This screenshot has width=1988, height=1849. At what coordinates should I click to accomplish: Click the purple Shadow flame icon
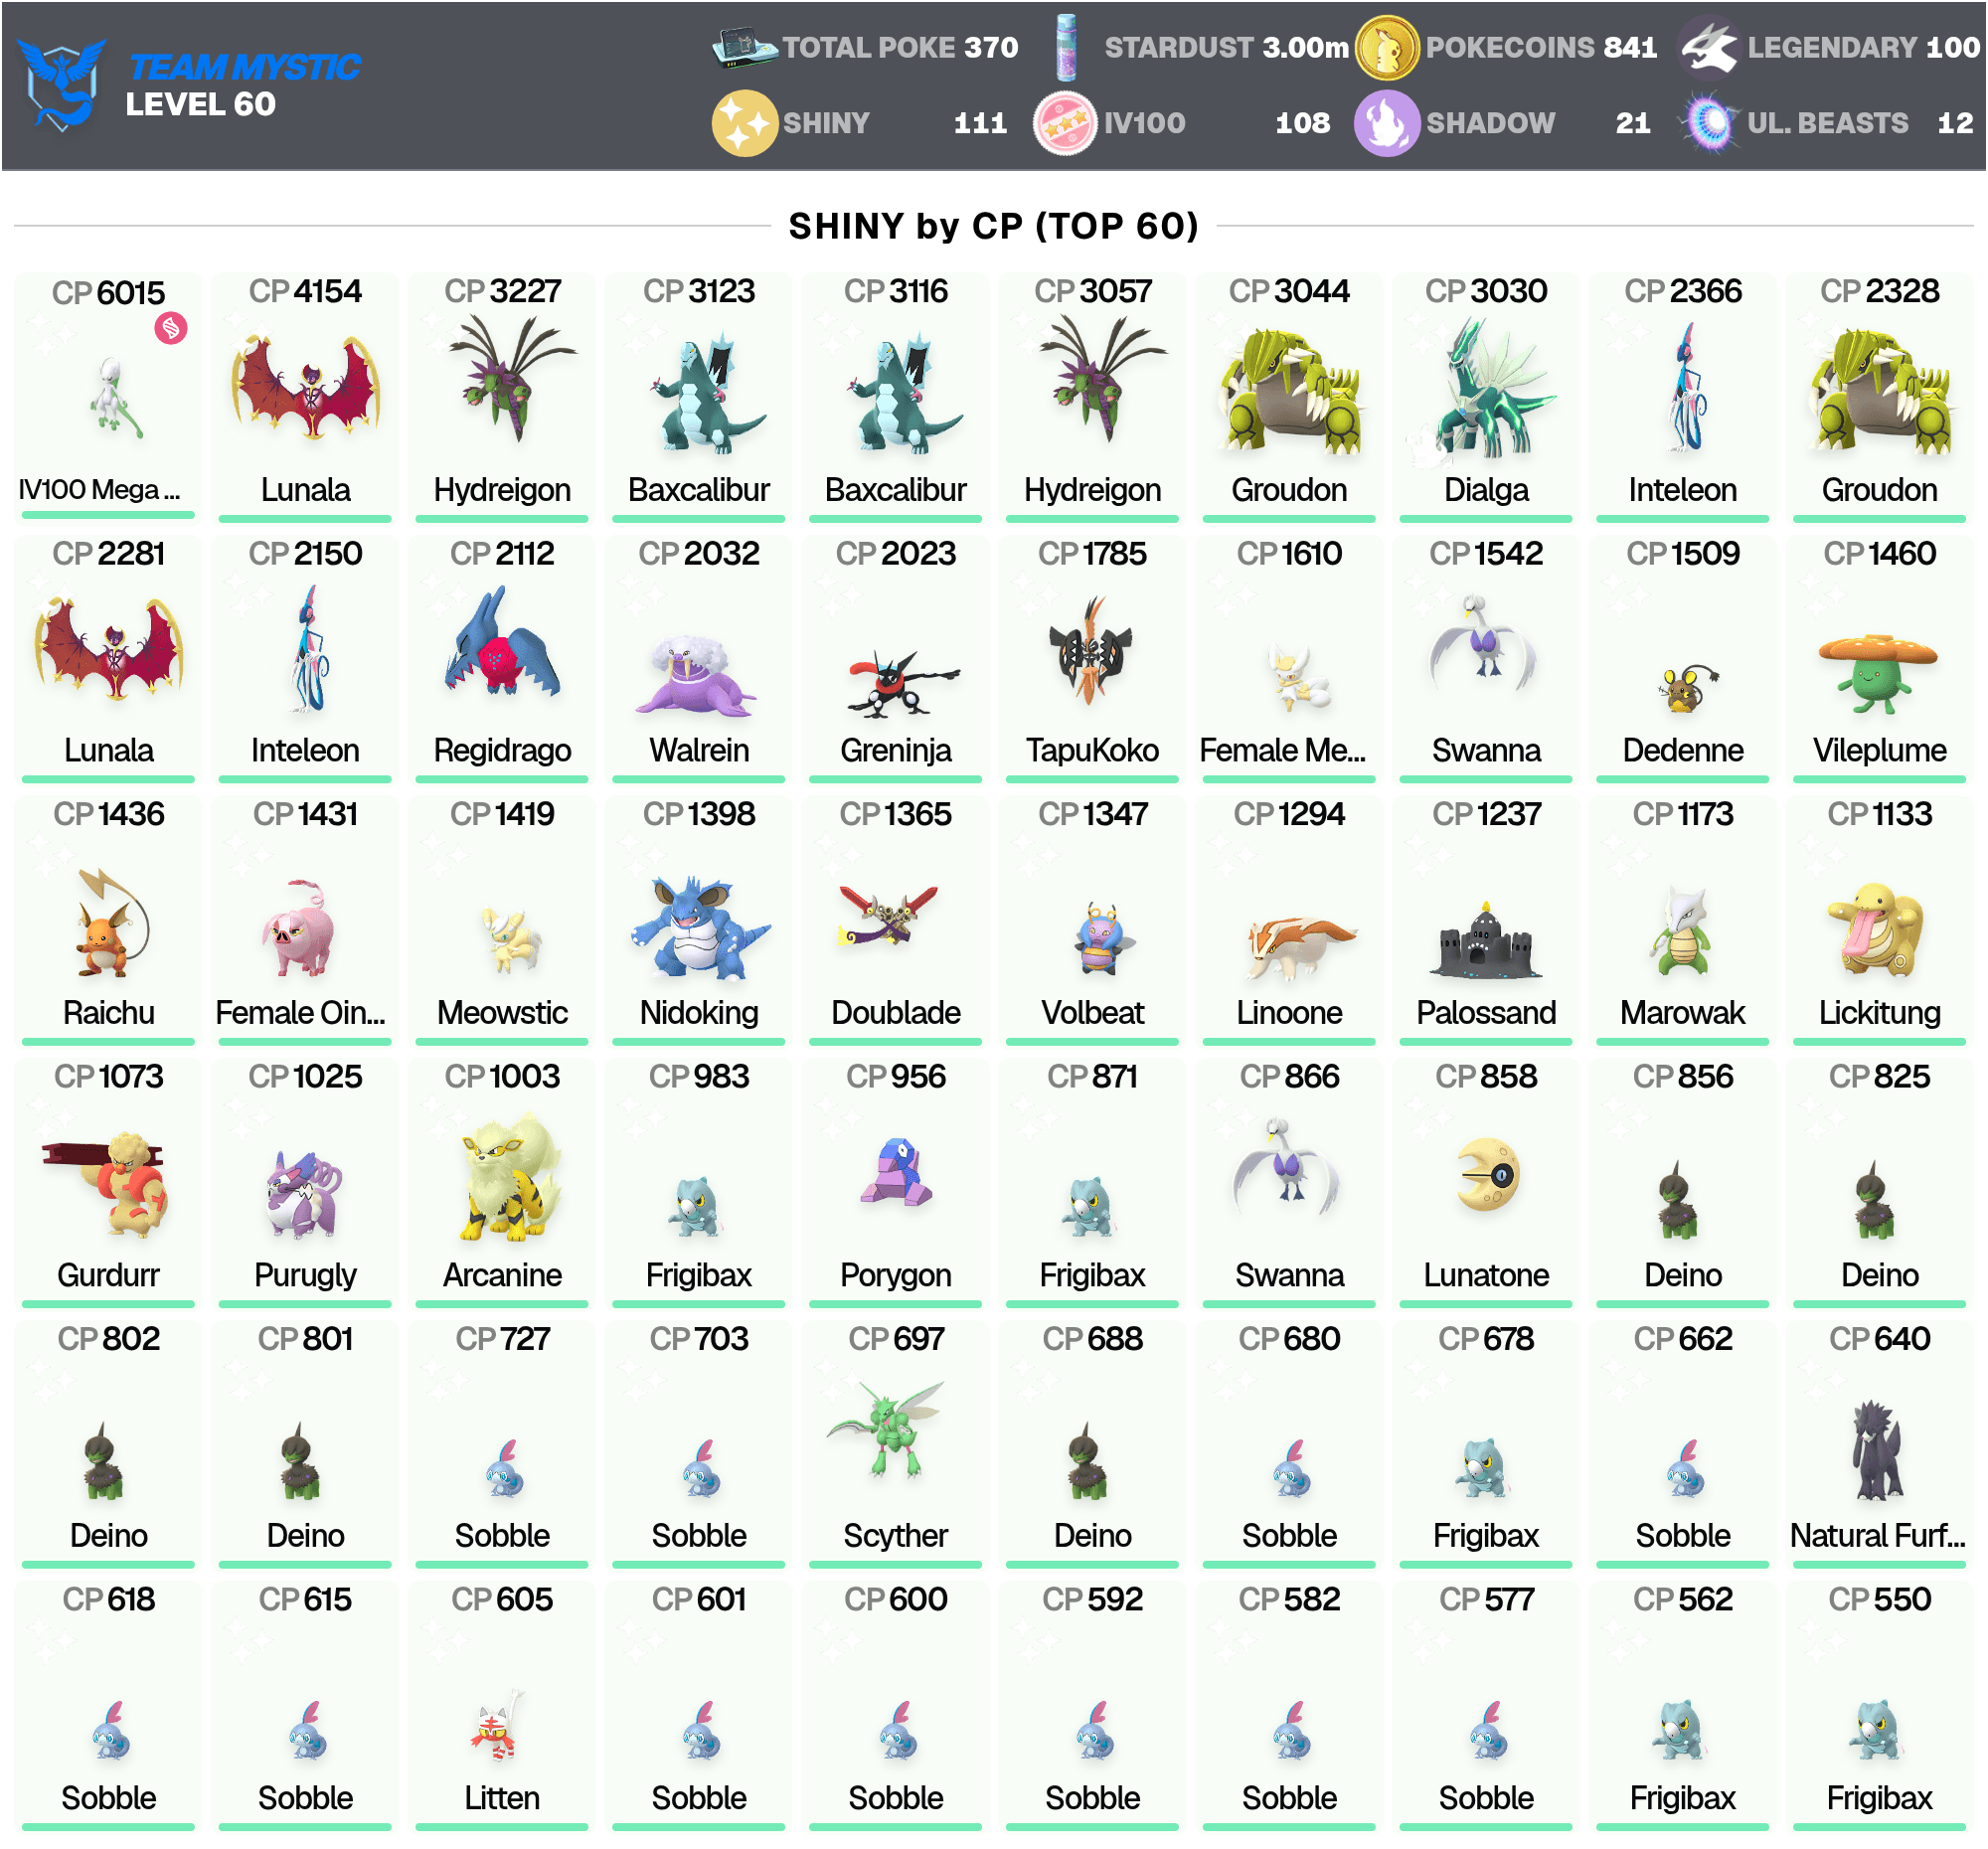coord(1386,123)
